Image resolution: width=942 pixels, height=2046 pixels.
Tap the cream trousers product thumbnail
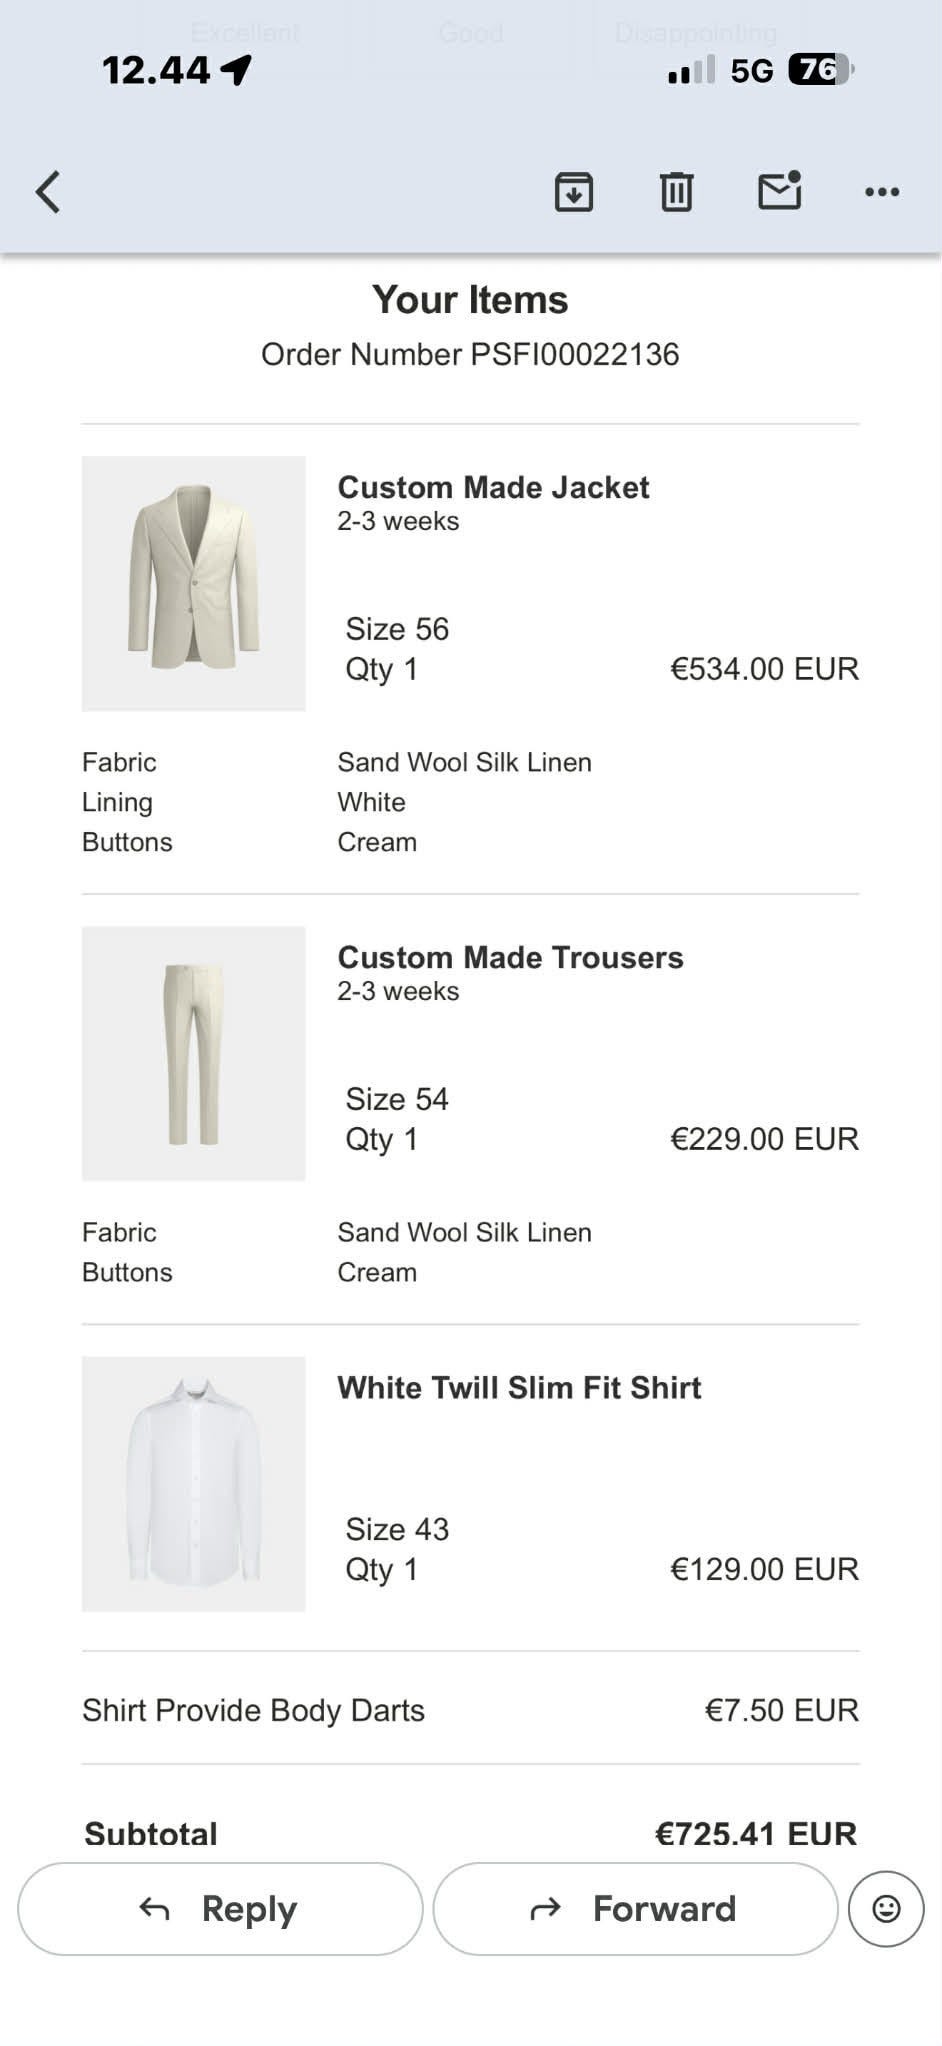tap(194, 1054)
